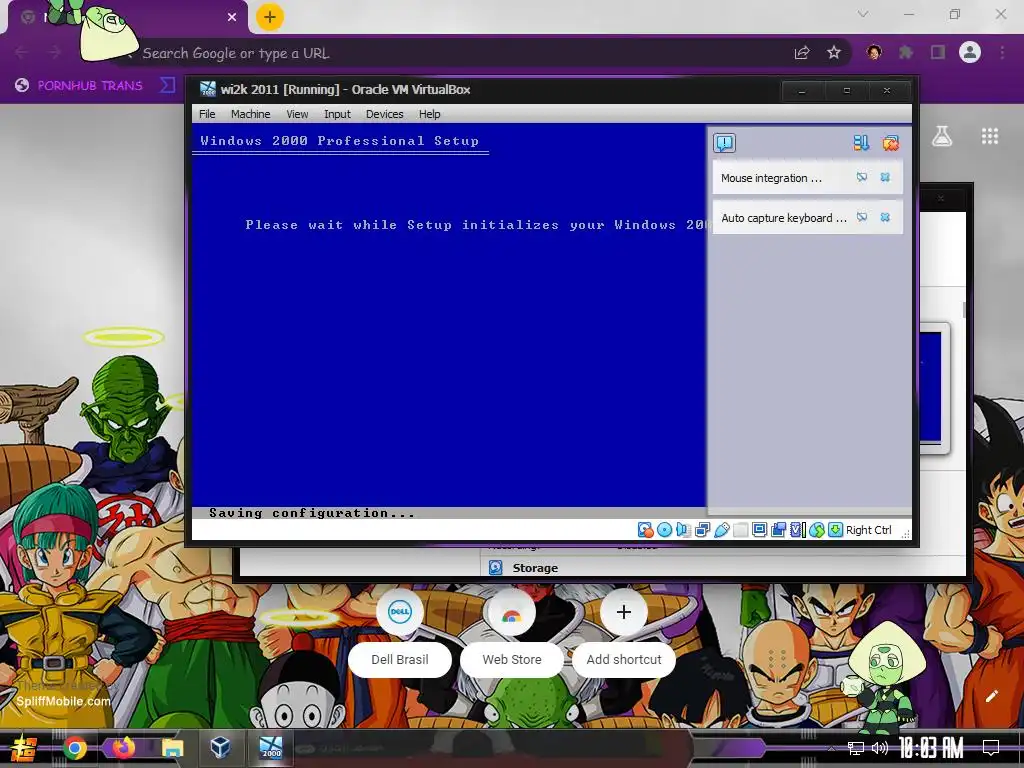1024x768 pixels.
Task: Open the Google apps grid
Action: click(990, 136)
